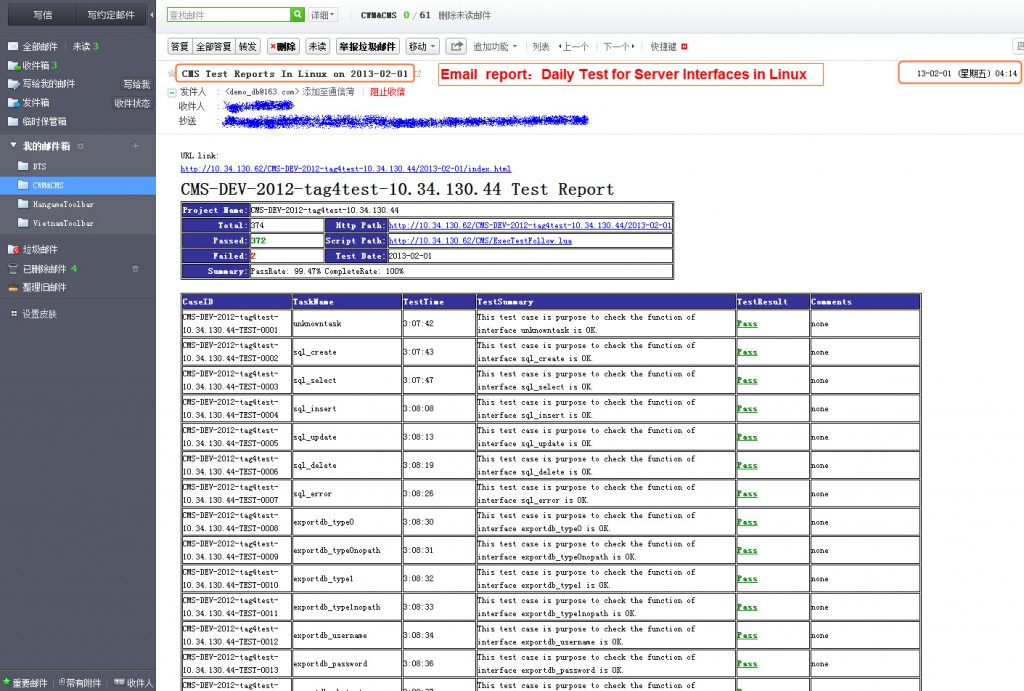
Task: Expand the 详细 advanced search dropdown
Action: click(x=322, y=15)
